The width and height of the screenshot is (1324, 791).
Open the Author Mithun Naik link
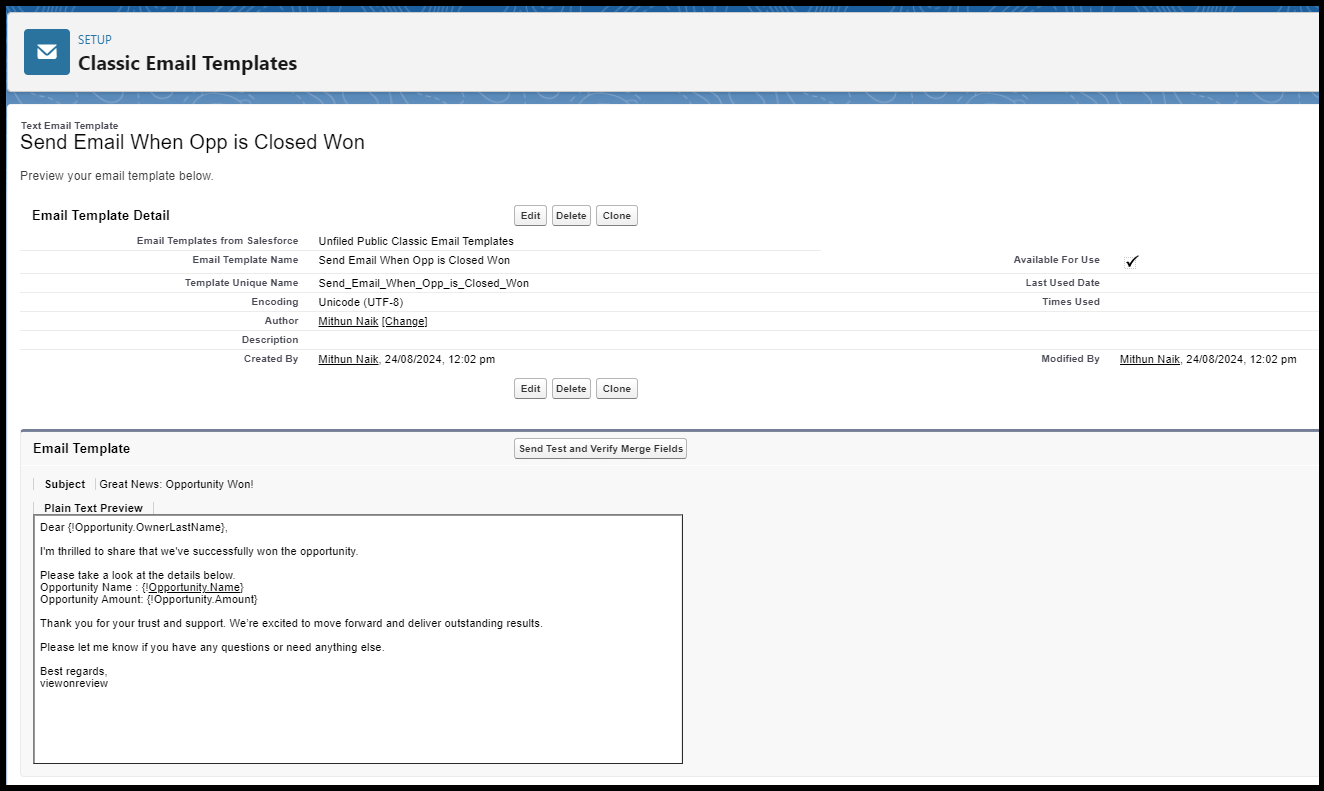(x=348, y=321)
